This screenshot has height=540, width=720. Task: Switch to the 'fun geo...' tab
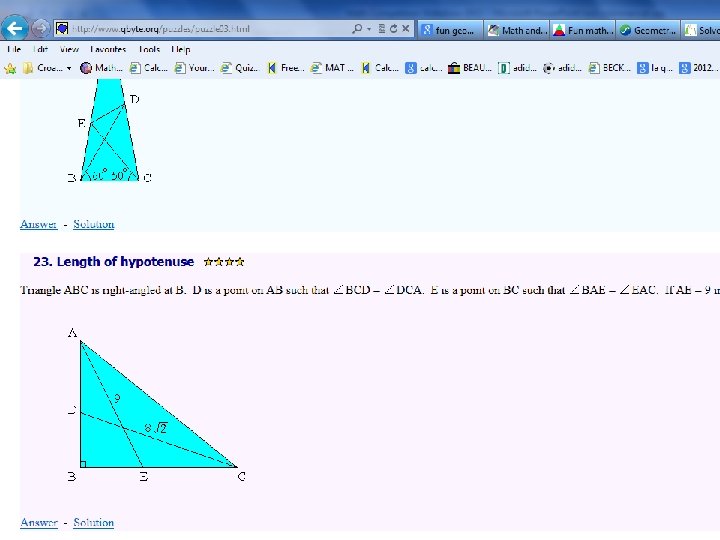click(450, 30)
